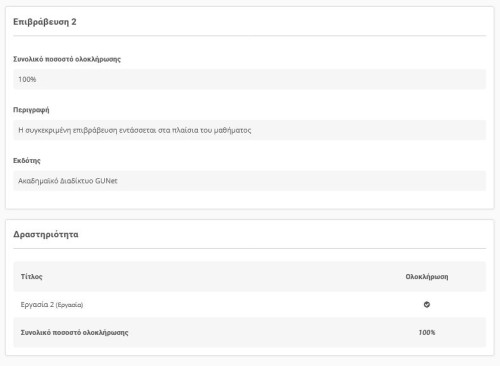Click the 100% field below the Επιβράβευση 2 heading
Viewport: 500px width, 366px height.
pos(249,79)
